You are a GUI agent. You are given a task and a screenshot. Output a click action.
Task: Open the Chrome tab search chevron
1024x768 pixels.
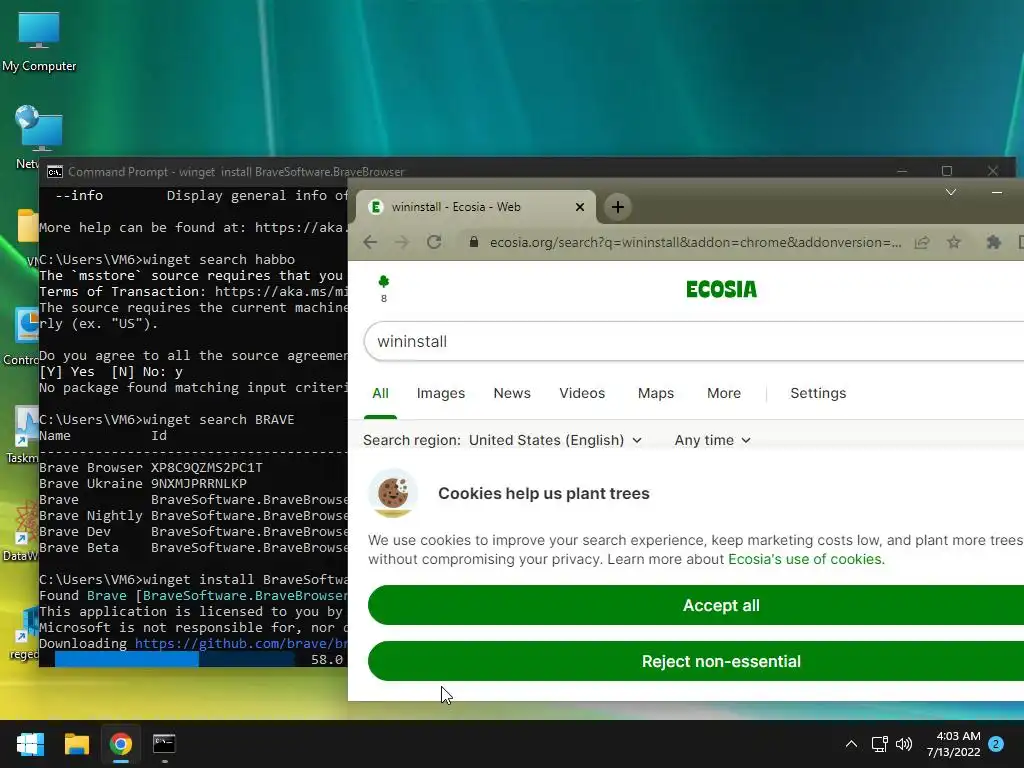click(951, 192)
